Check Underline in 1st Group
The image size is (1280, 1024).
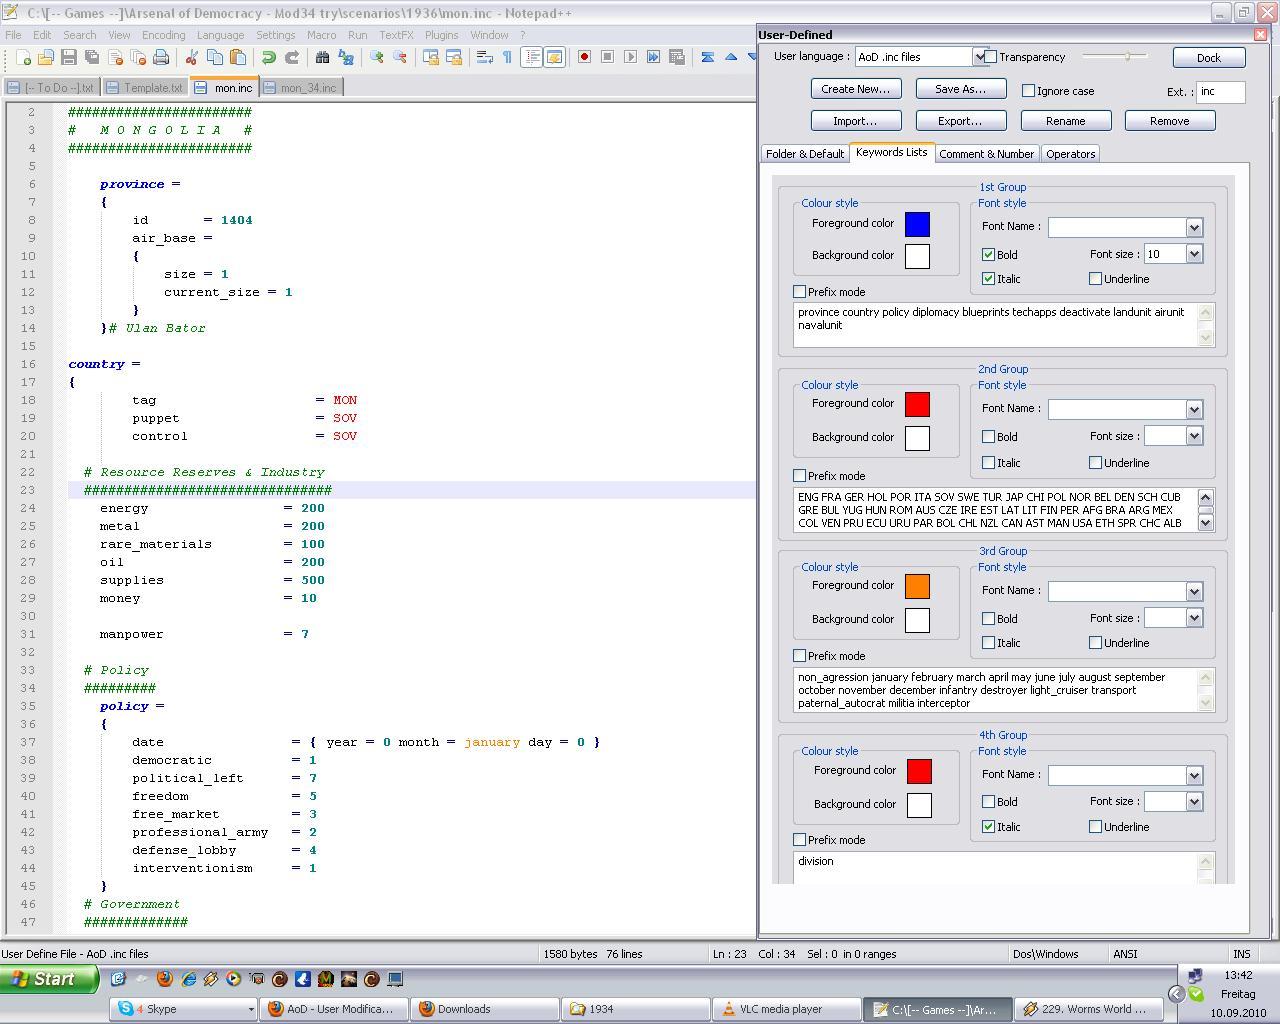click(x=1095, y=279)
